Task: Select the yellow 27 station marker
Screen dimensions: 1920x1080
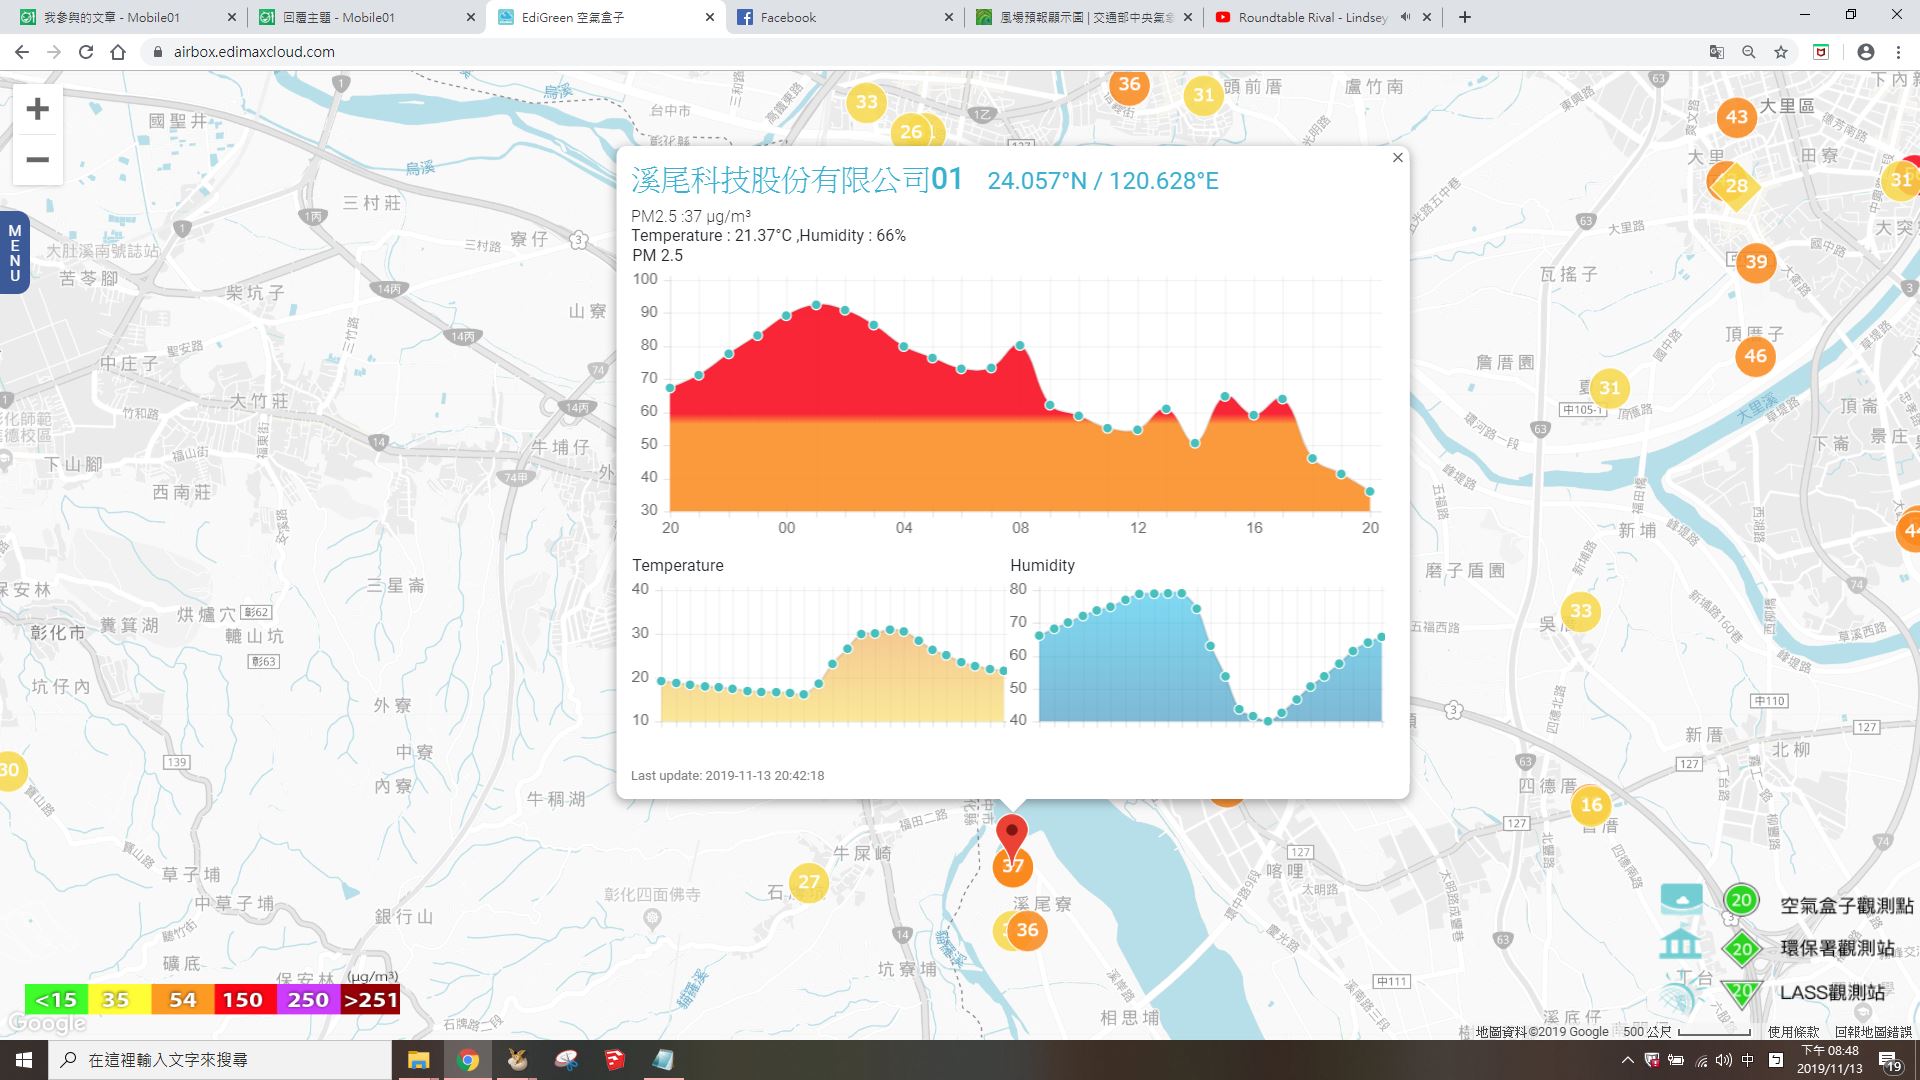Action: pyautogui.click(x=809, y=882)
